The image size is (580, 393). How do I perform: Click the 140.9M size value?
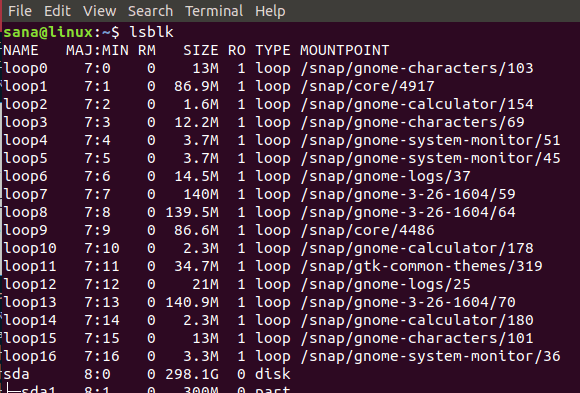click(192, 302)
